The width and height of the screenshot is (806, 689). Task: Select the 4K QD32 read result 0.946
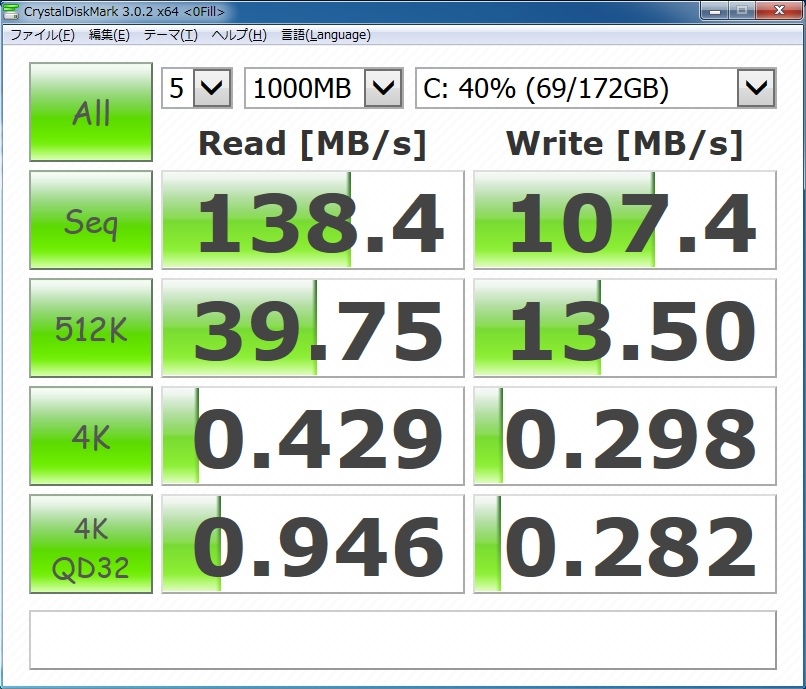313,543
